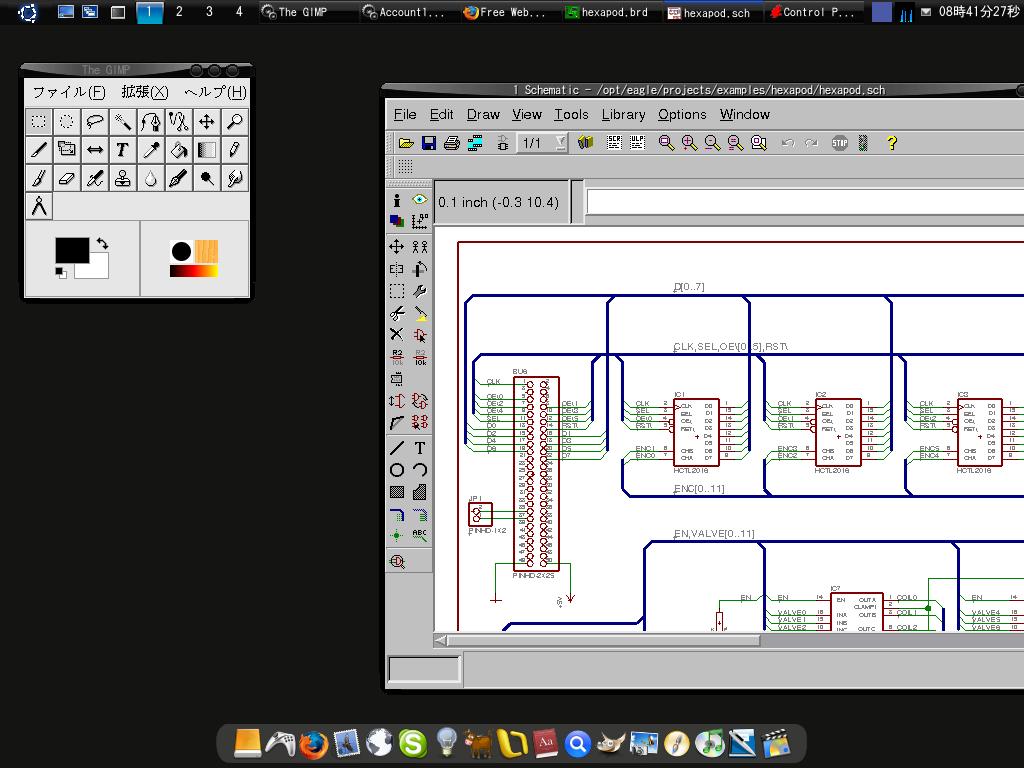The image size is (1024, 768).
Task: Open the 1/1 sheet selector dropdown
Action: (560, 143)
